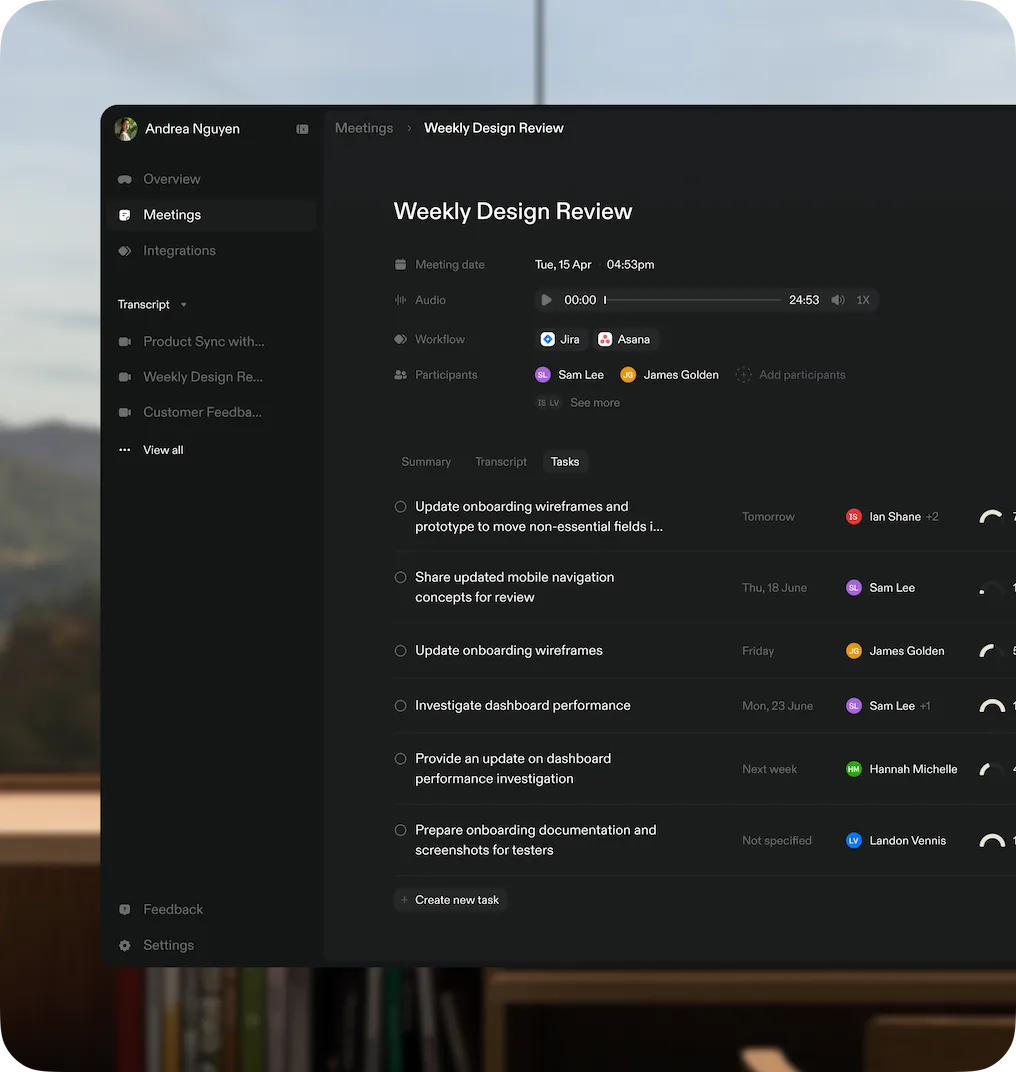The height and width of the screenshot is (1072, 1016).
Task: Click the Friday due date
Action: click(x=758, y=651)
